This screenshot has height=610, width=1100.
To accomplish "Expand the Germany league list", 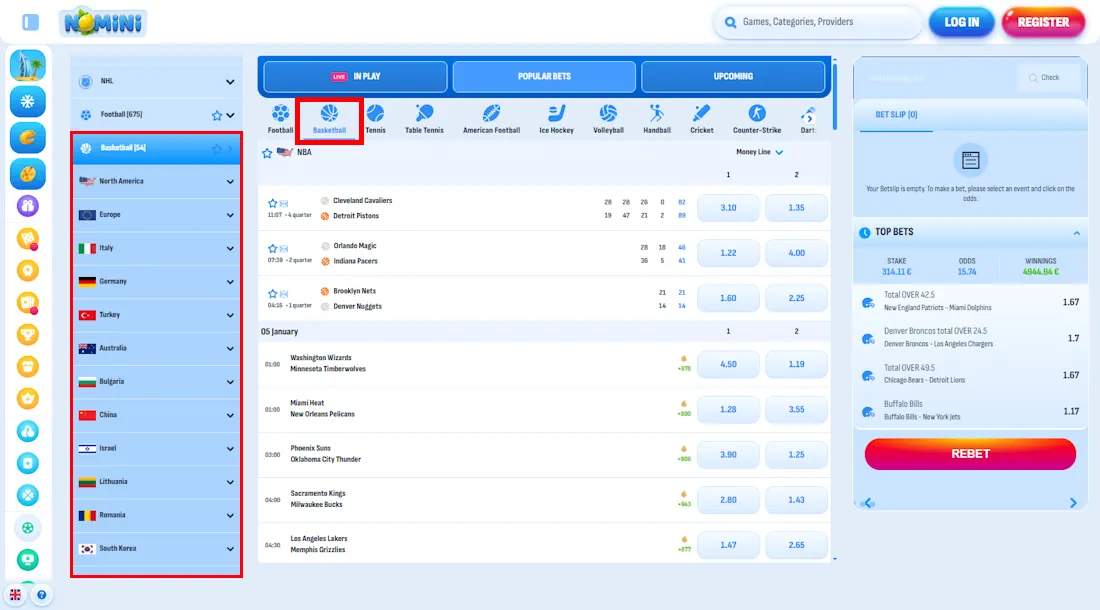I will [155, 281].
